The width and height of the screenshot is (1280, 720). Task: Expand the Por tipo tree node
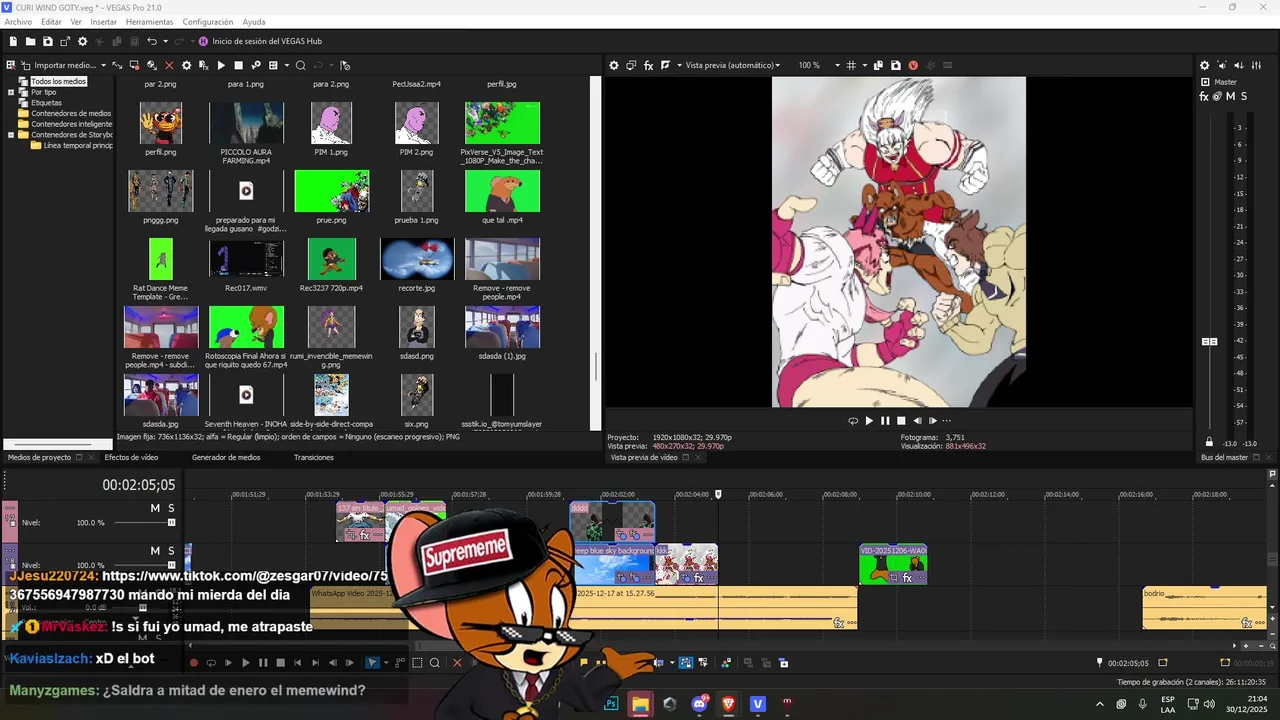coord(11,92)
